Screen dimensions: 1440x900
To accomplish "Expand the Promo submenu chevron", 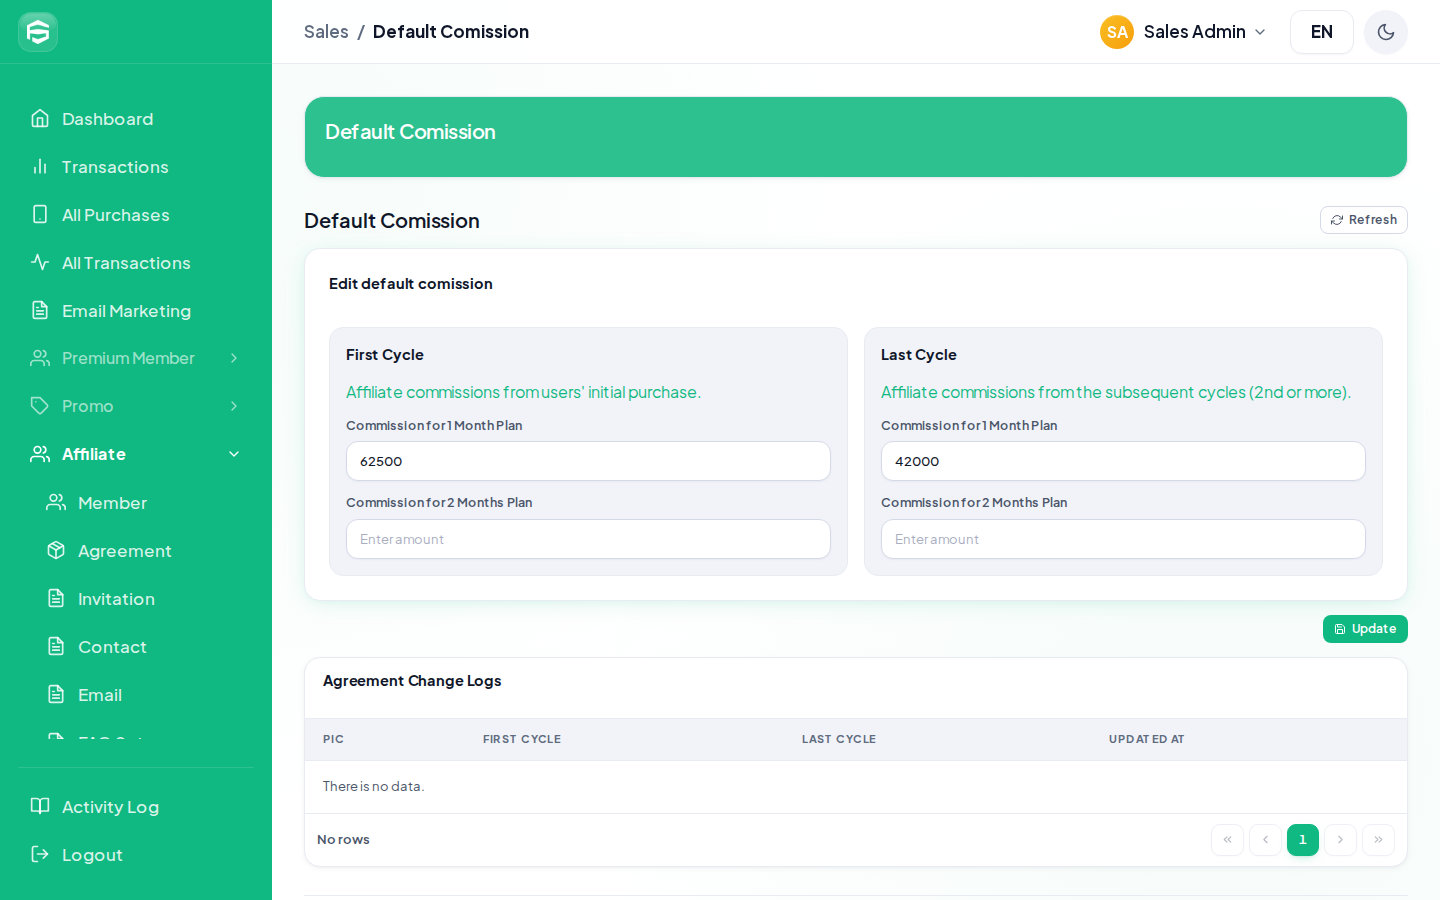I will point(234,406).
